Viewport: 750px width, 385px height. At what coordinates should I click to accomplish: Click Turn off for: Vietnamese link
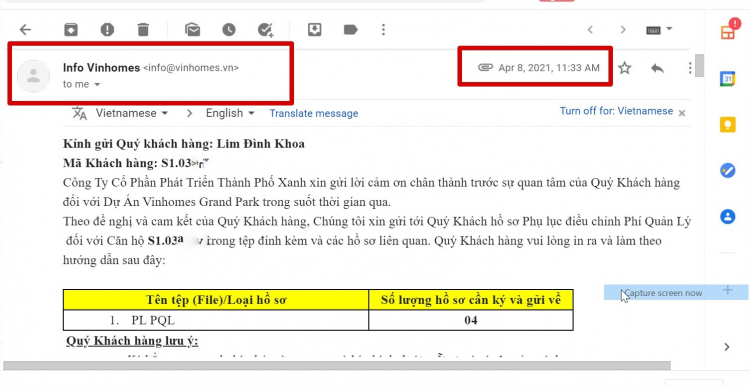pyautogui.click(x=617, y=111)
